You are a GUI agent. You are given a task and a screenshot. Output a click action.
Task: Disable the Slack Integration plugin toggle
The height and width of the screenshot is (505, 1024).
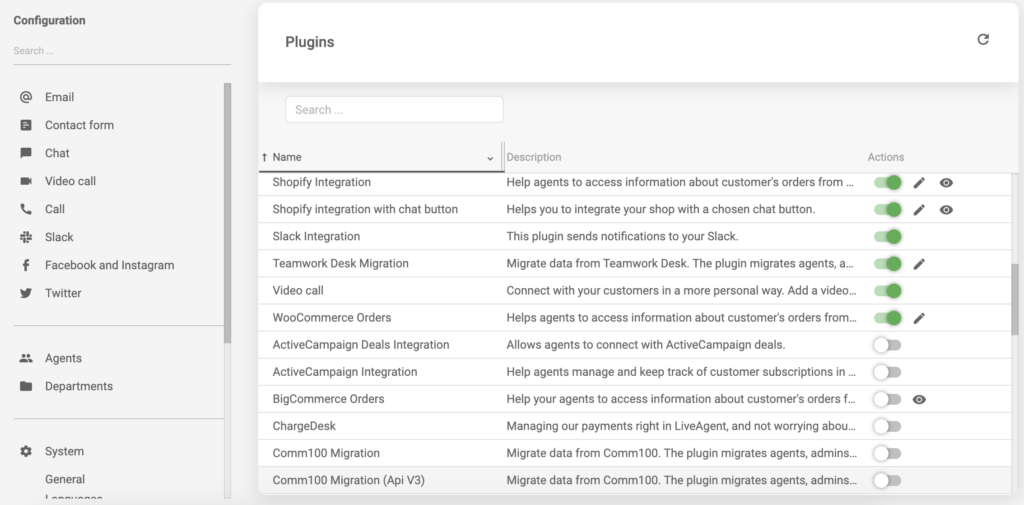887,237
